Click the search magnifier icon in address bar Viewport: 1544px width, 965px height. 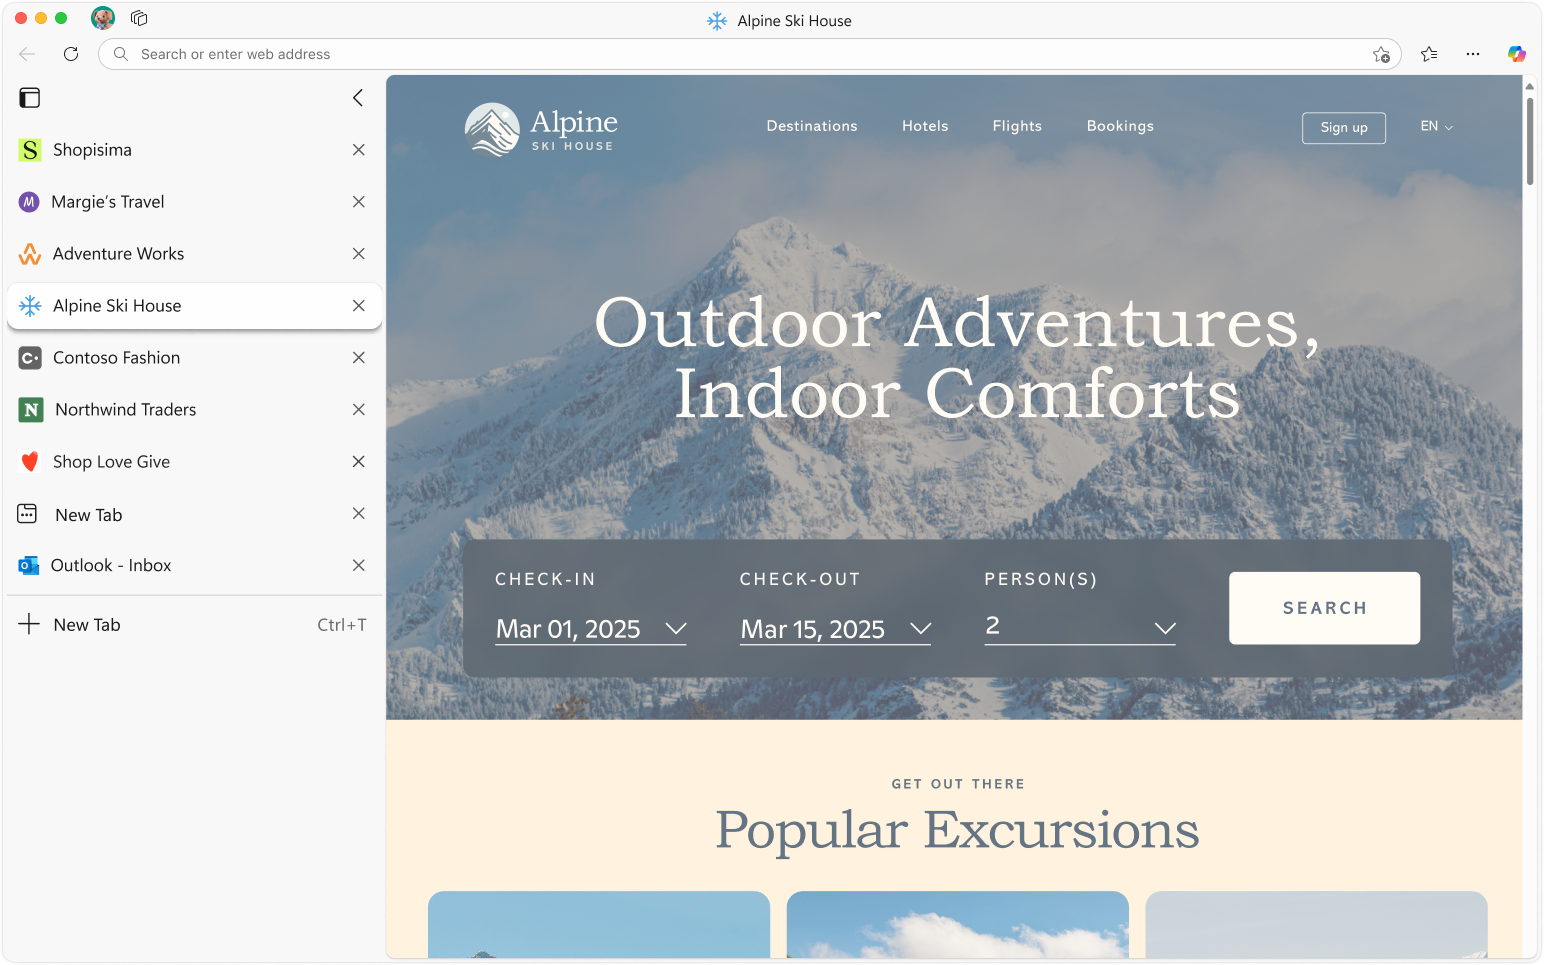[x=121, y=54]
